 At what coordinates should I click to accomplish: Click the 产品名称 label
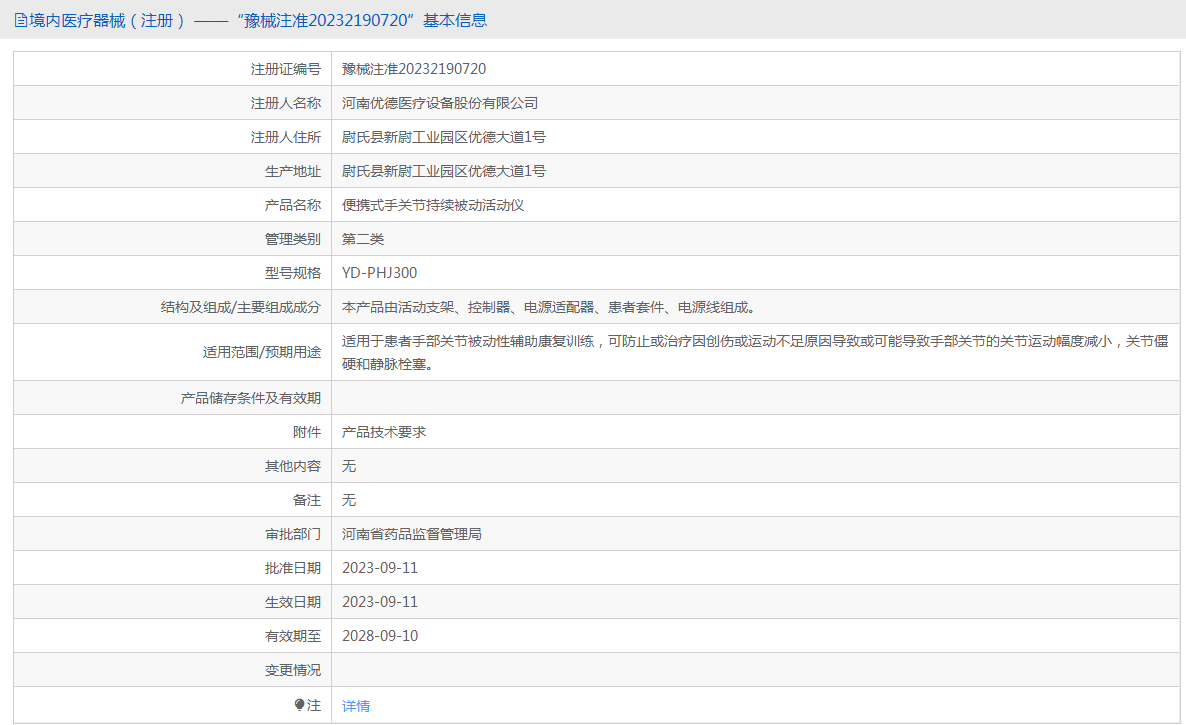(293, 205)
